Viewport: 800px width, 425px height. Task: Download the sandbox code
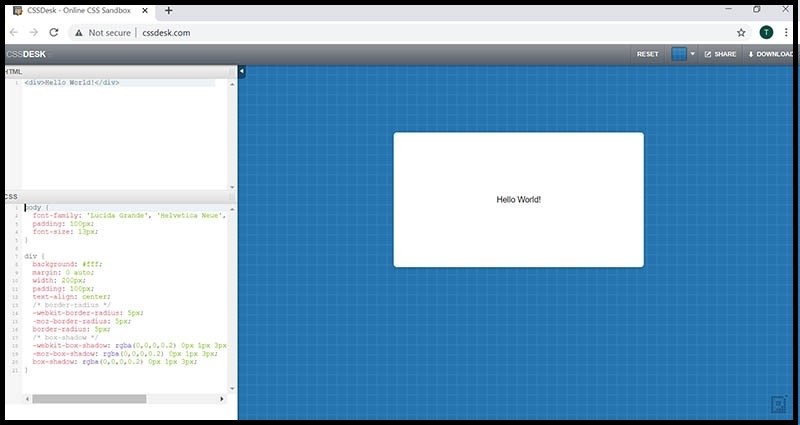[771, 54]
